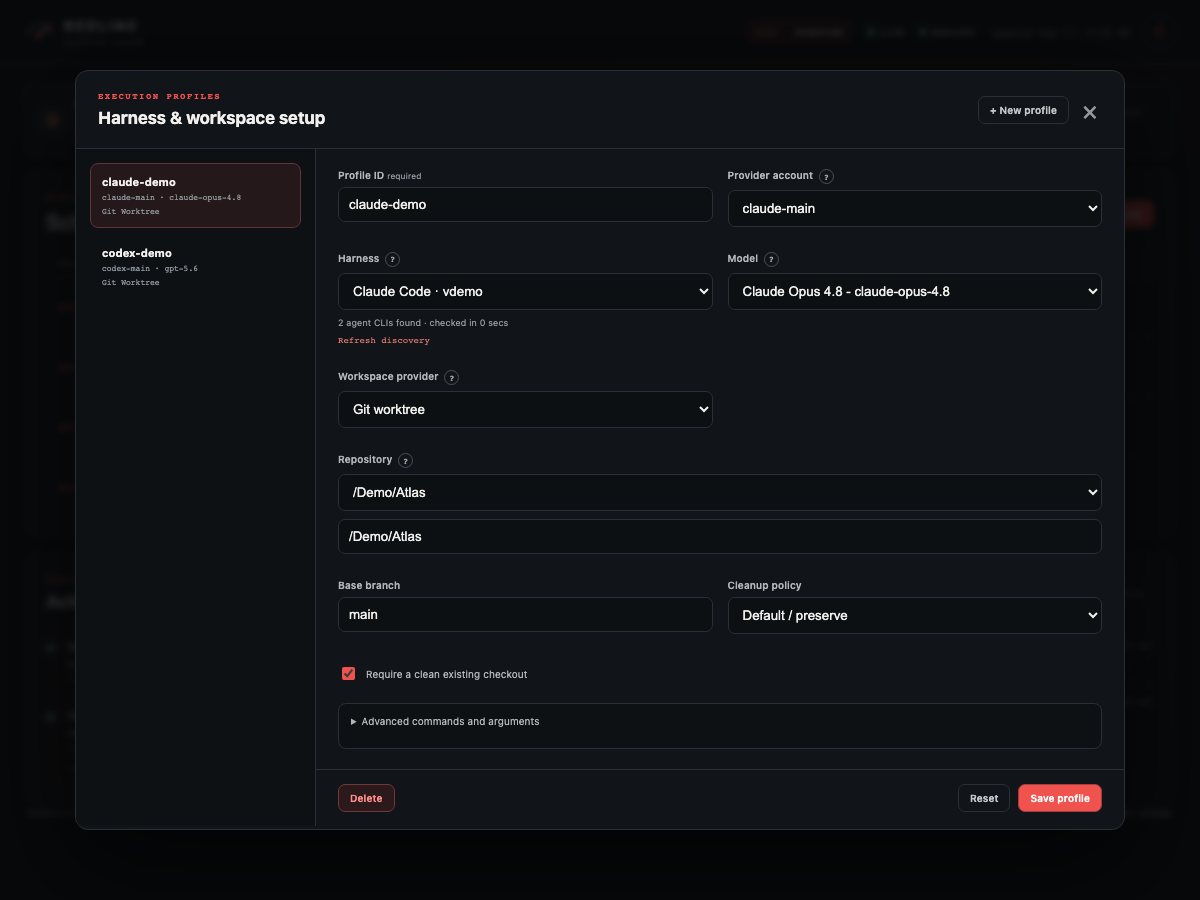The width and height of the screenshot is (1200, 900).
Task: Open help icon next to Model label
Action: coord(771,260)
